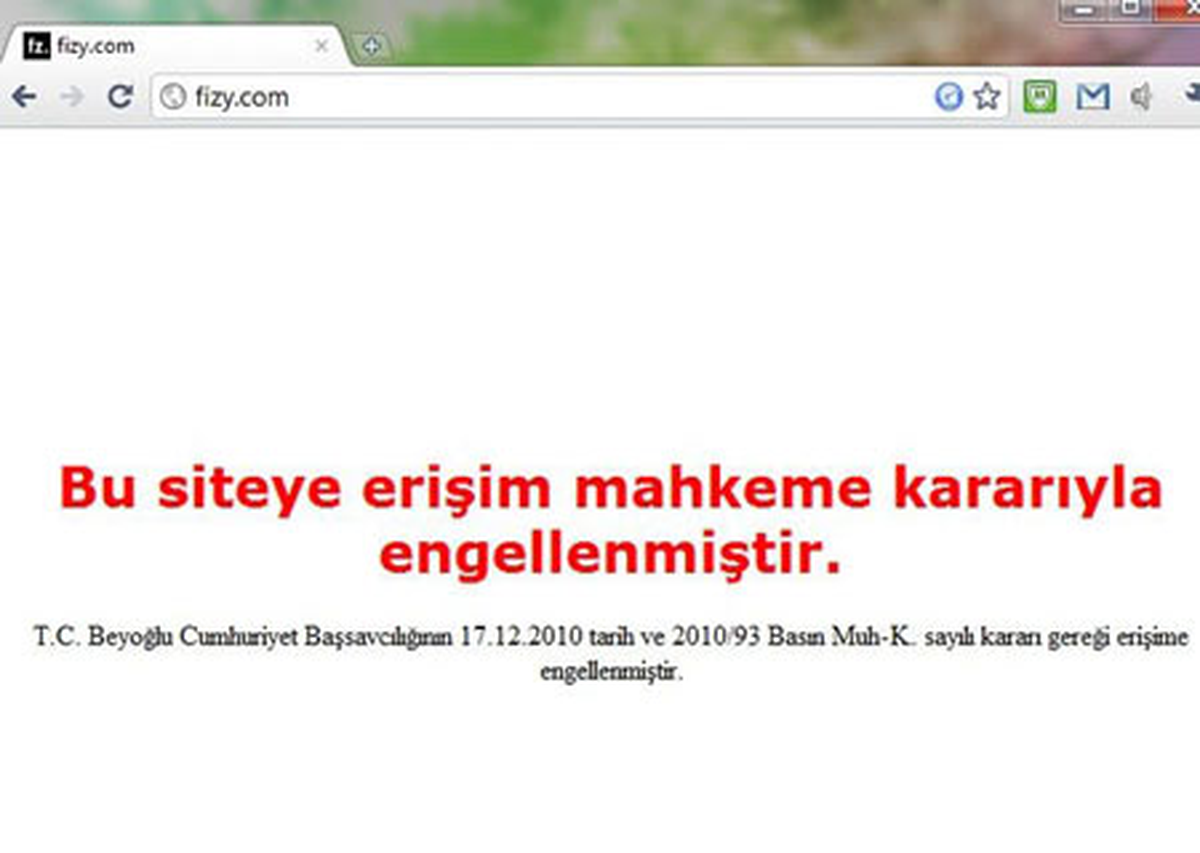
Task: Bookmark this page with the star icon
Action: click(987, 97)
